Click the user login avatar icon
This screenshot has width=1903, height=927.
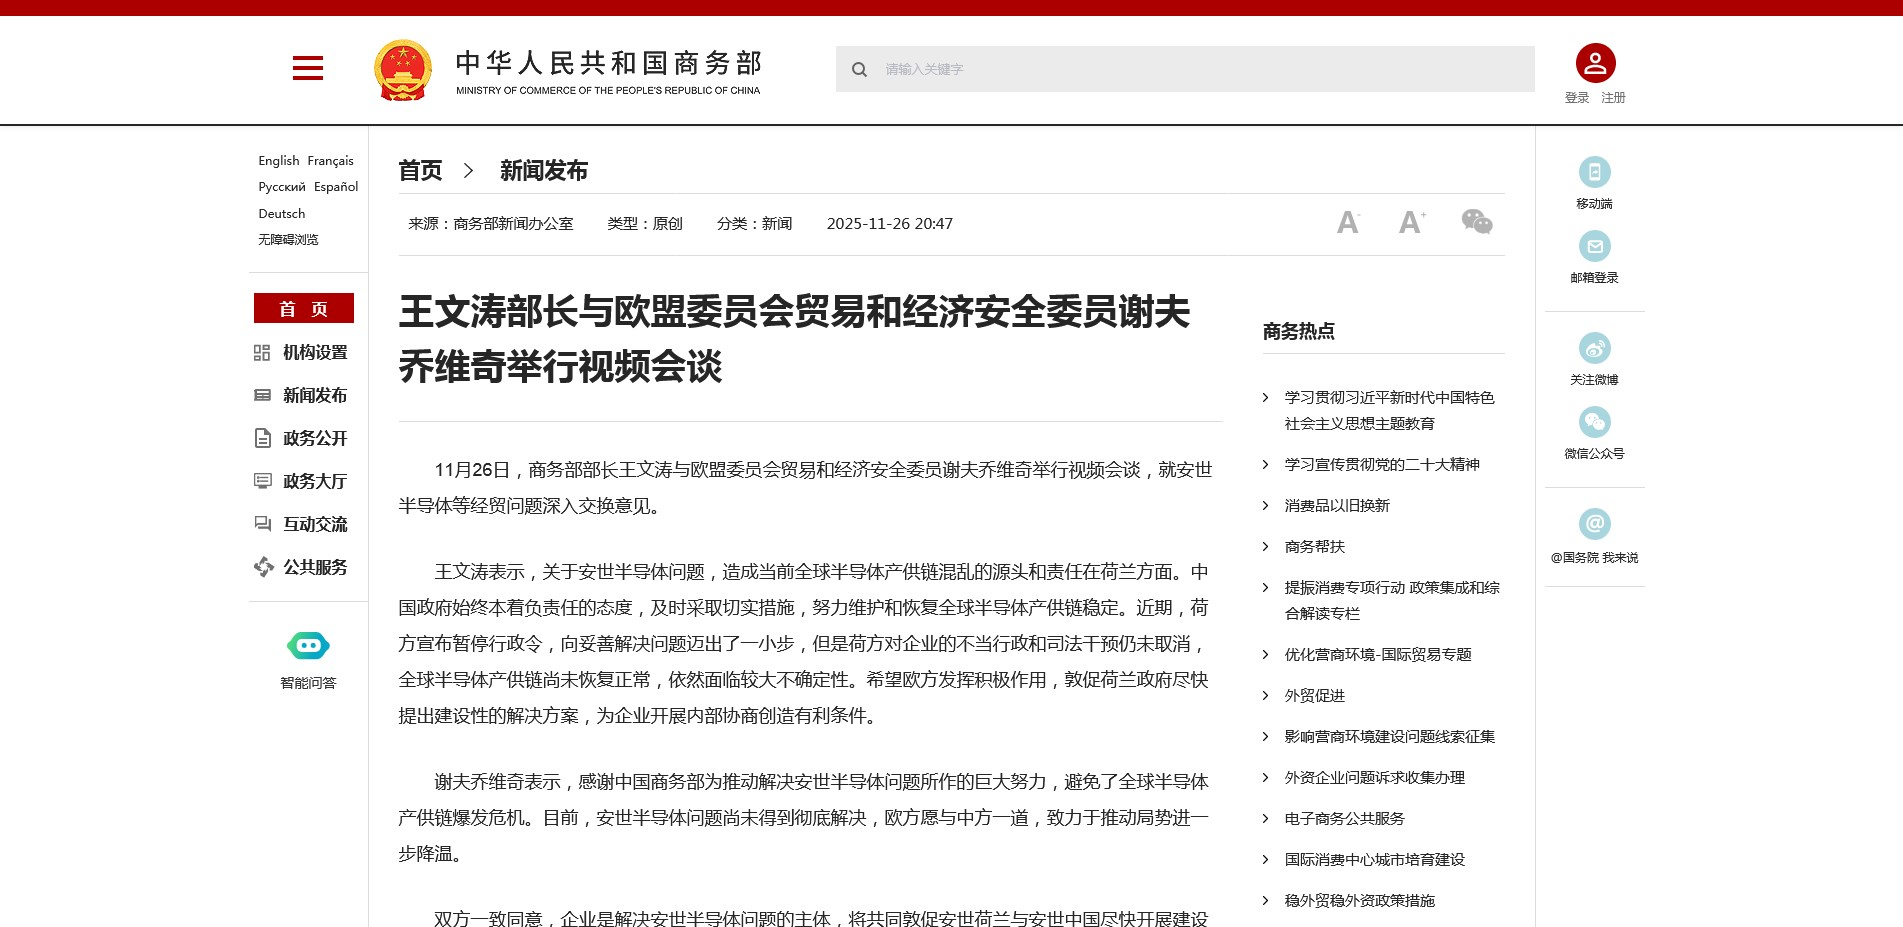click(1595, 63)
